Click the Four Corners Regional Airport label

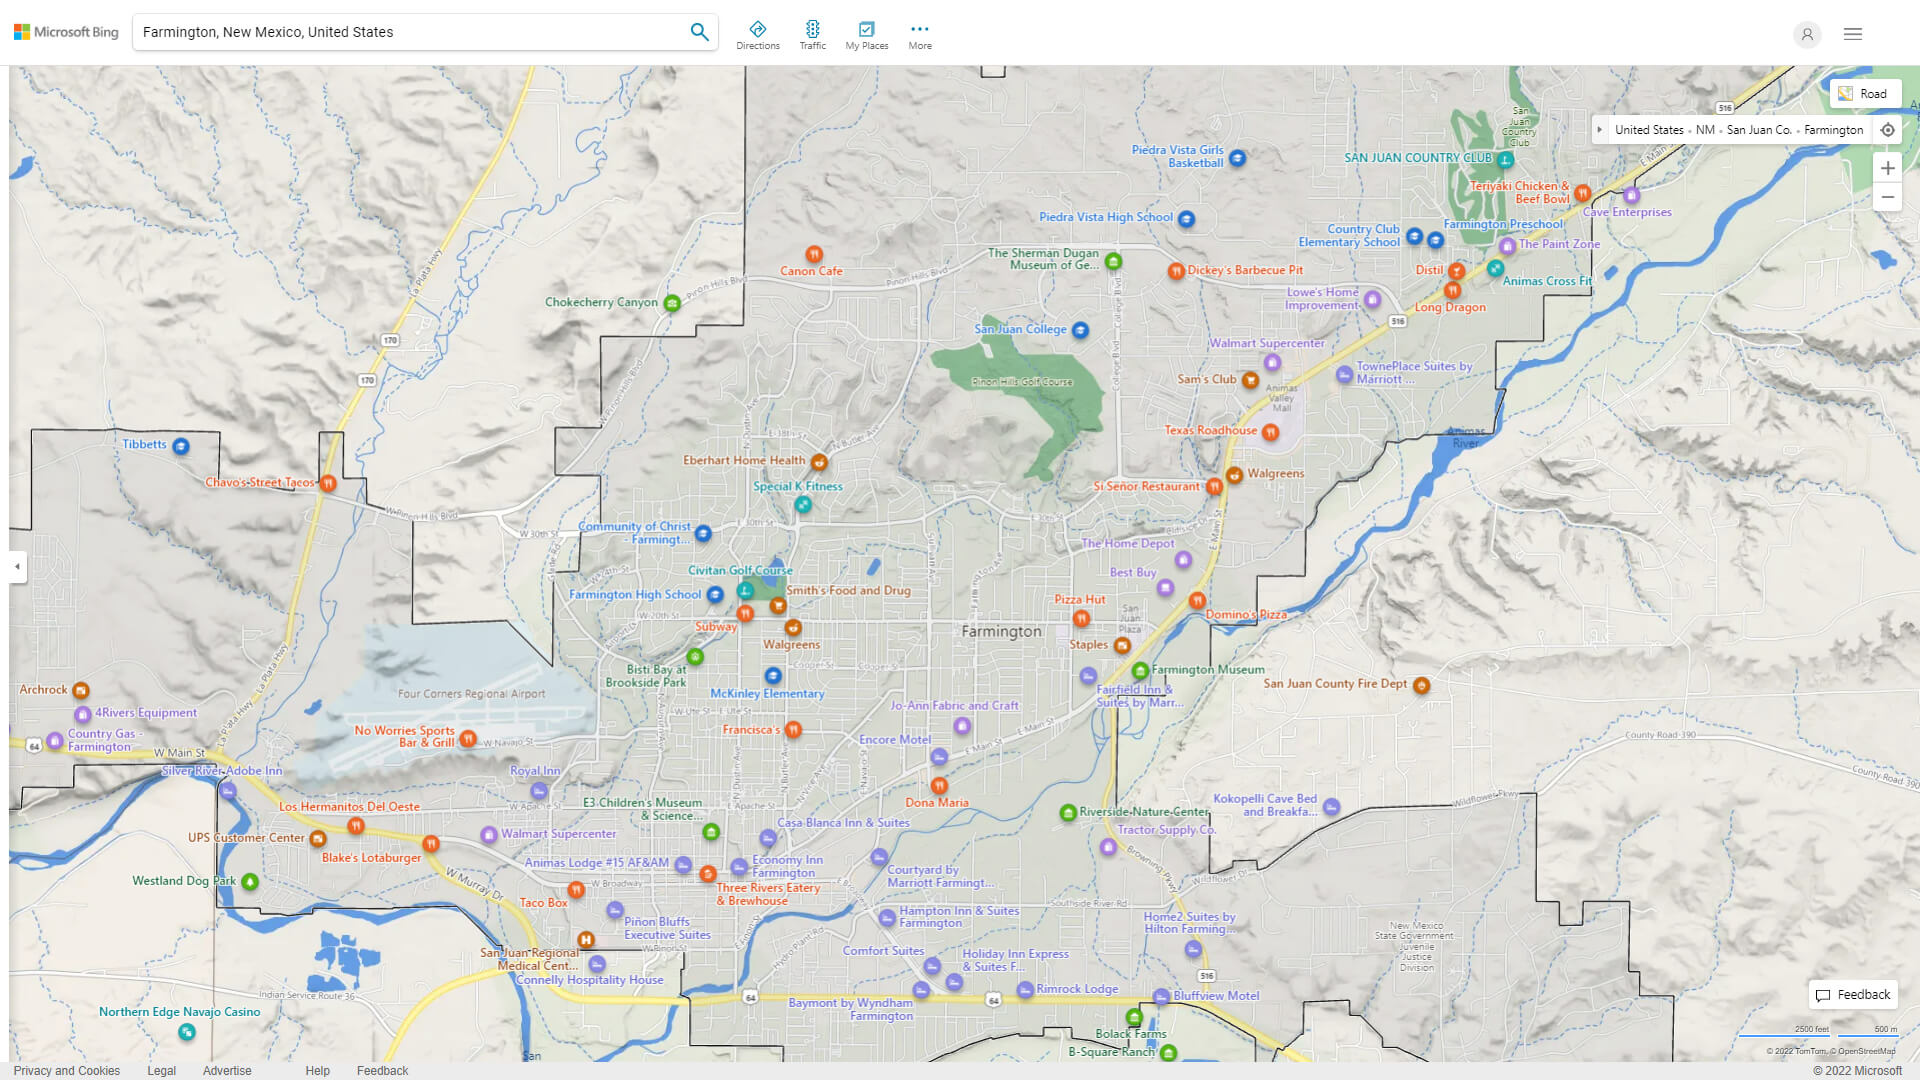pos(471,693)
